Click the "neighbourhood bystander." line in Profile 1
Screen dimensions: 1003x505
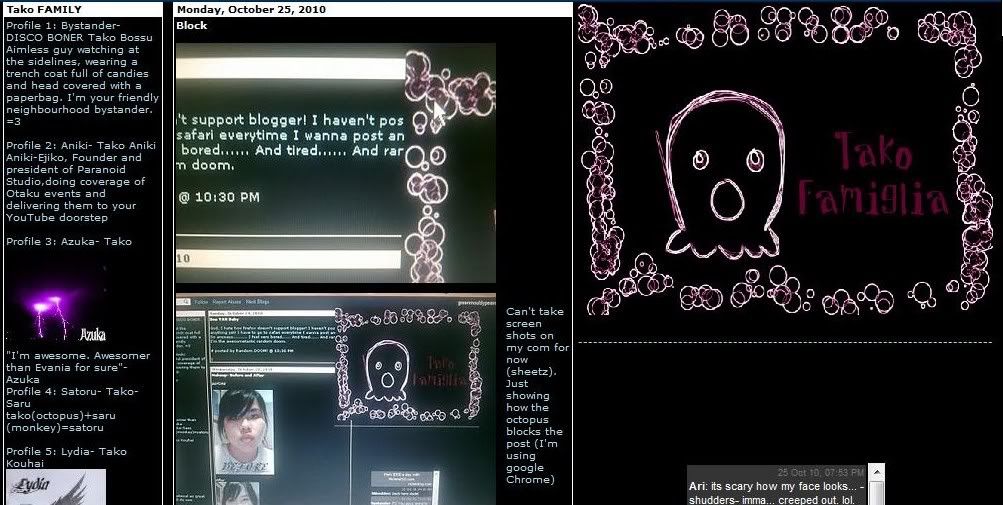point(80,109)
